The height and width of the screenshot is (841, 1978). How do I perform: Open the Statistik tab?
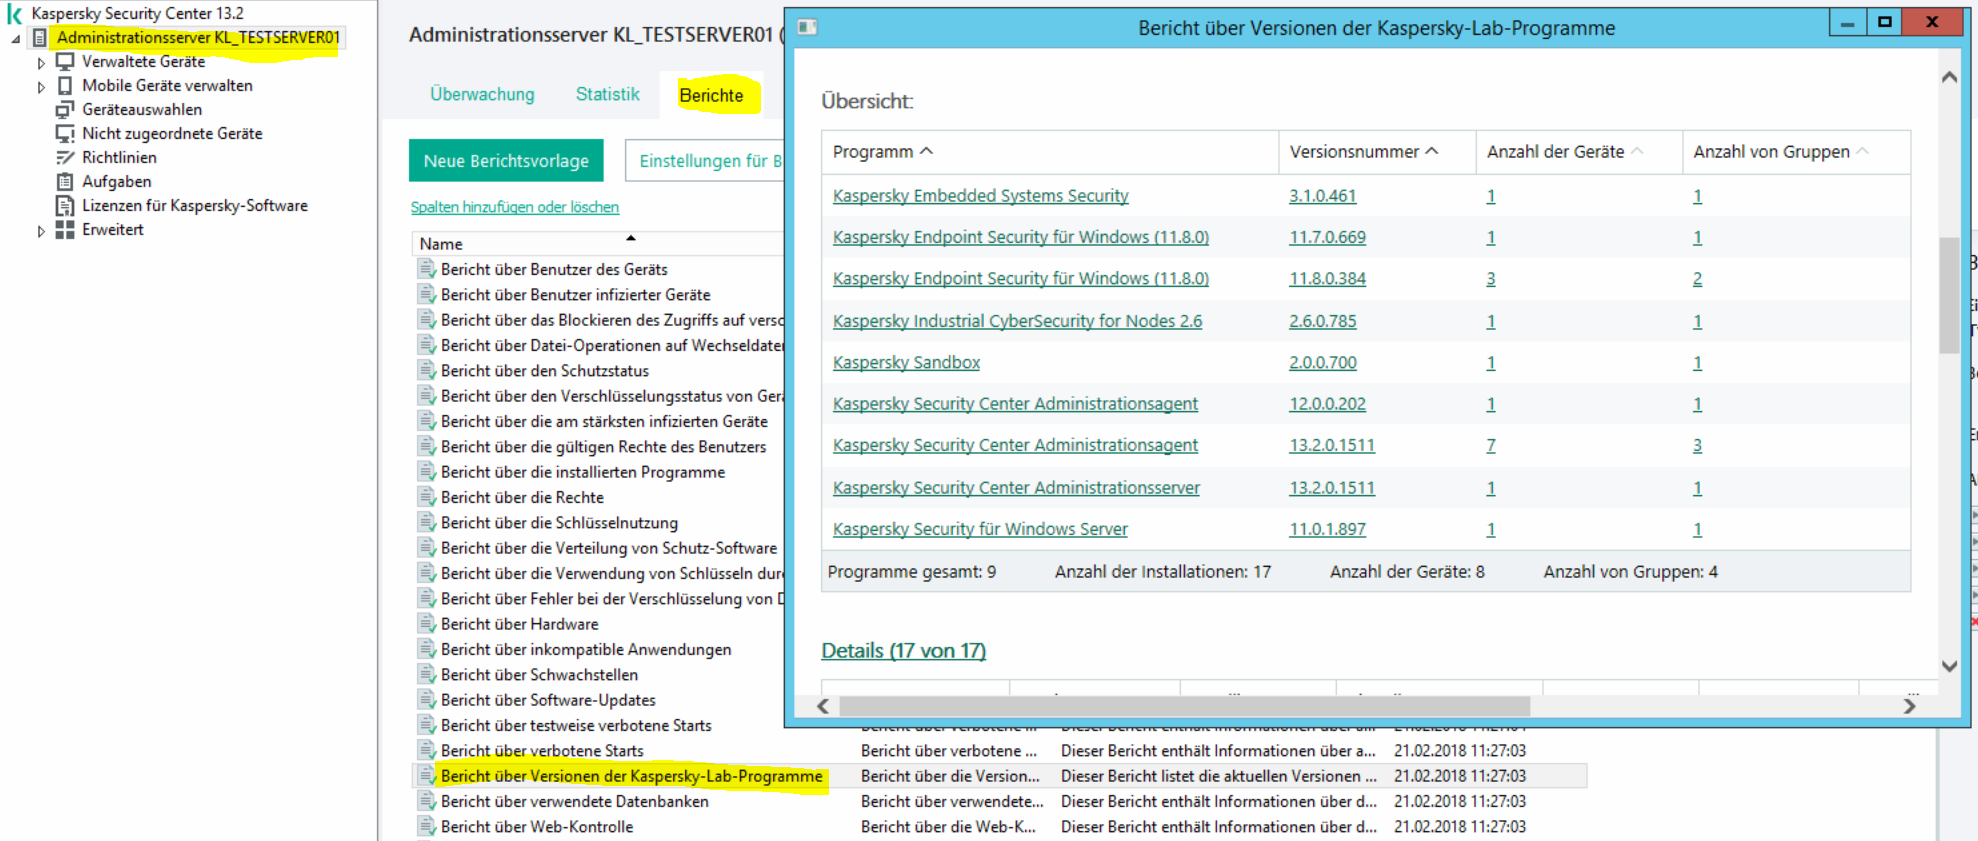tap(607, 95)
